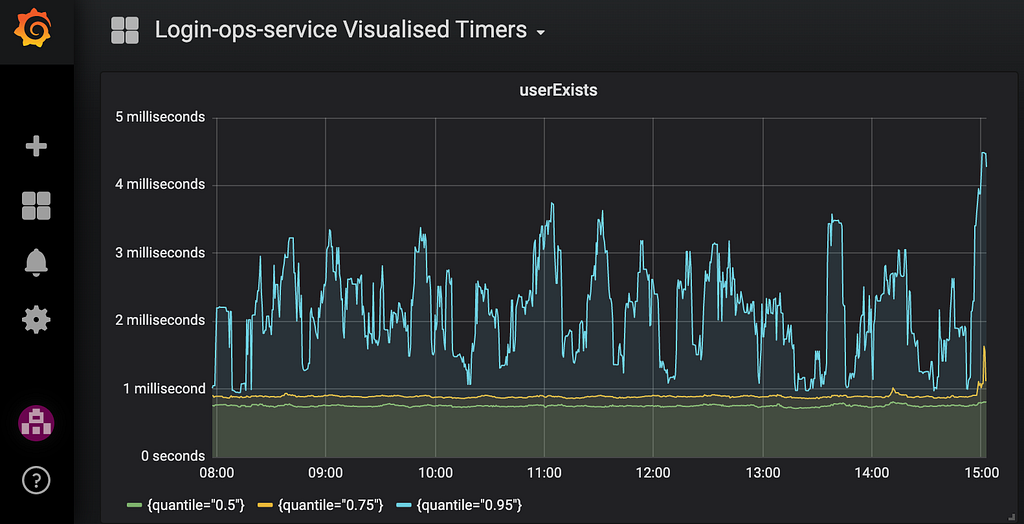
Task: Click the 13:00 x-axis label
Action: (x=762, y=472)
